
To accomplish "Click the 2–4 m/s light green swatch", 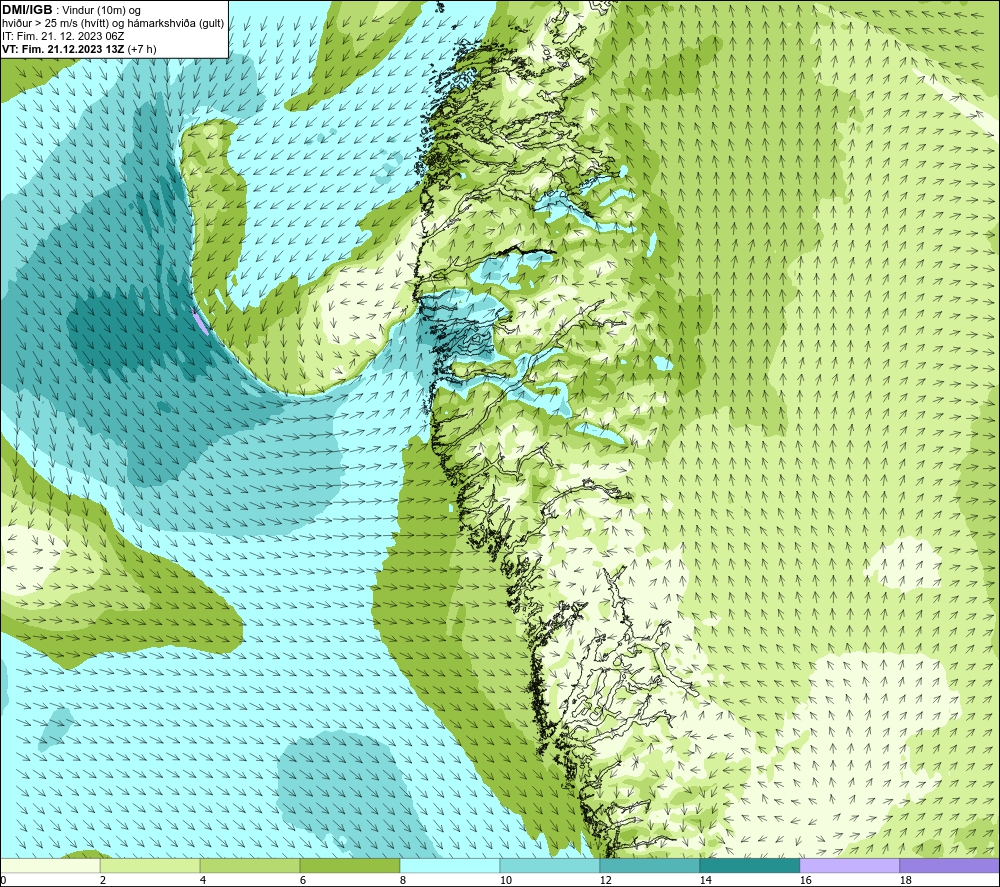I will click(150, 866).
